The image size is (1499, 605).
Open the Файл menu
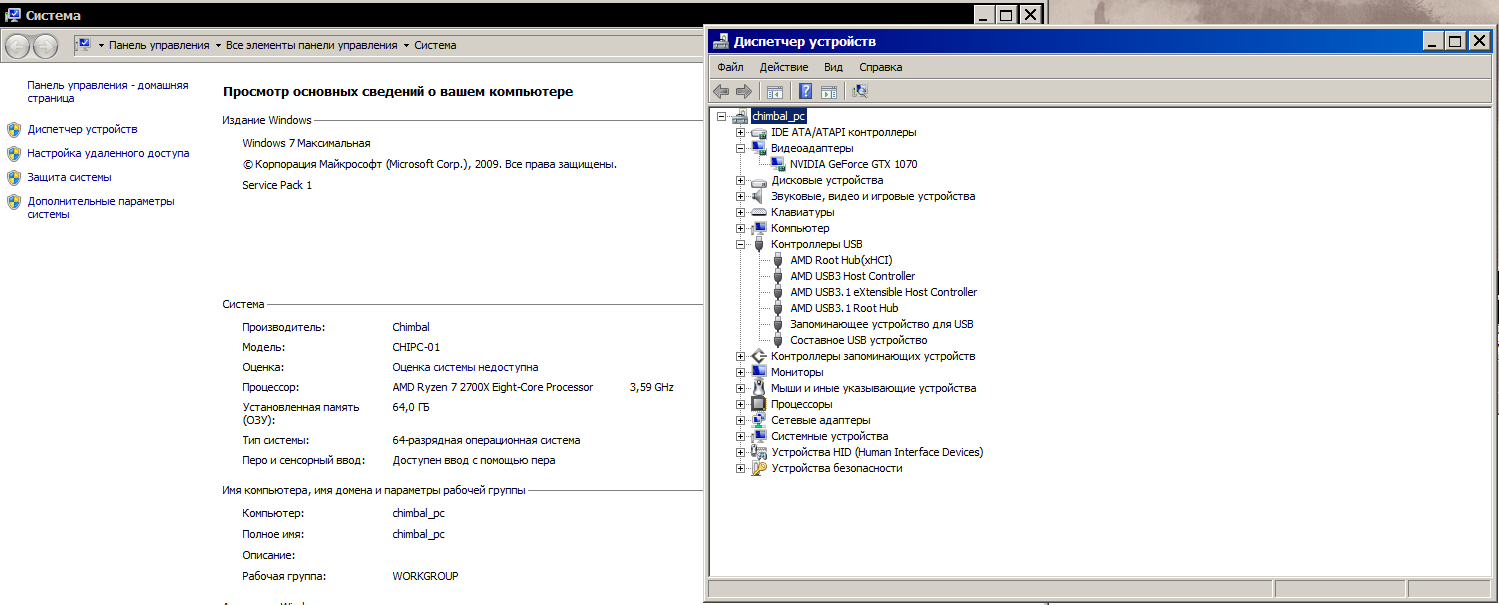730,67
